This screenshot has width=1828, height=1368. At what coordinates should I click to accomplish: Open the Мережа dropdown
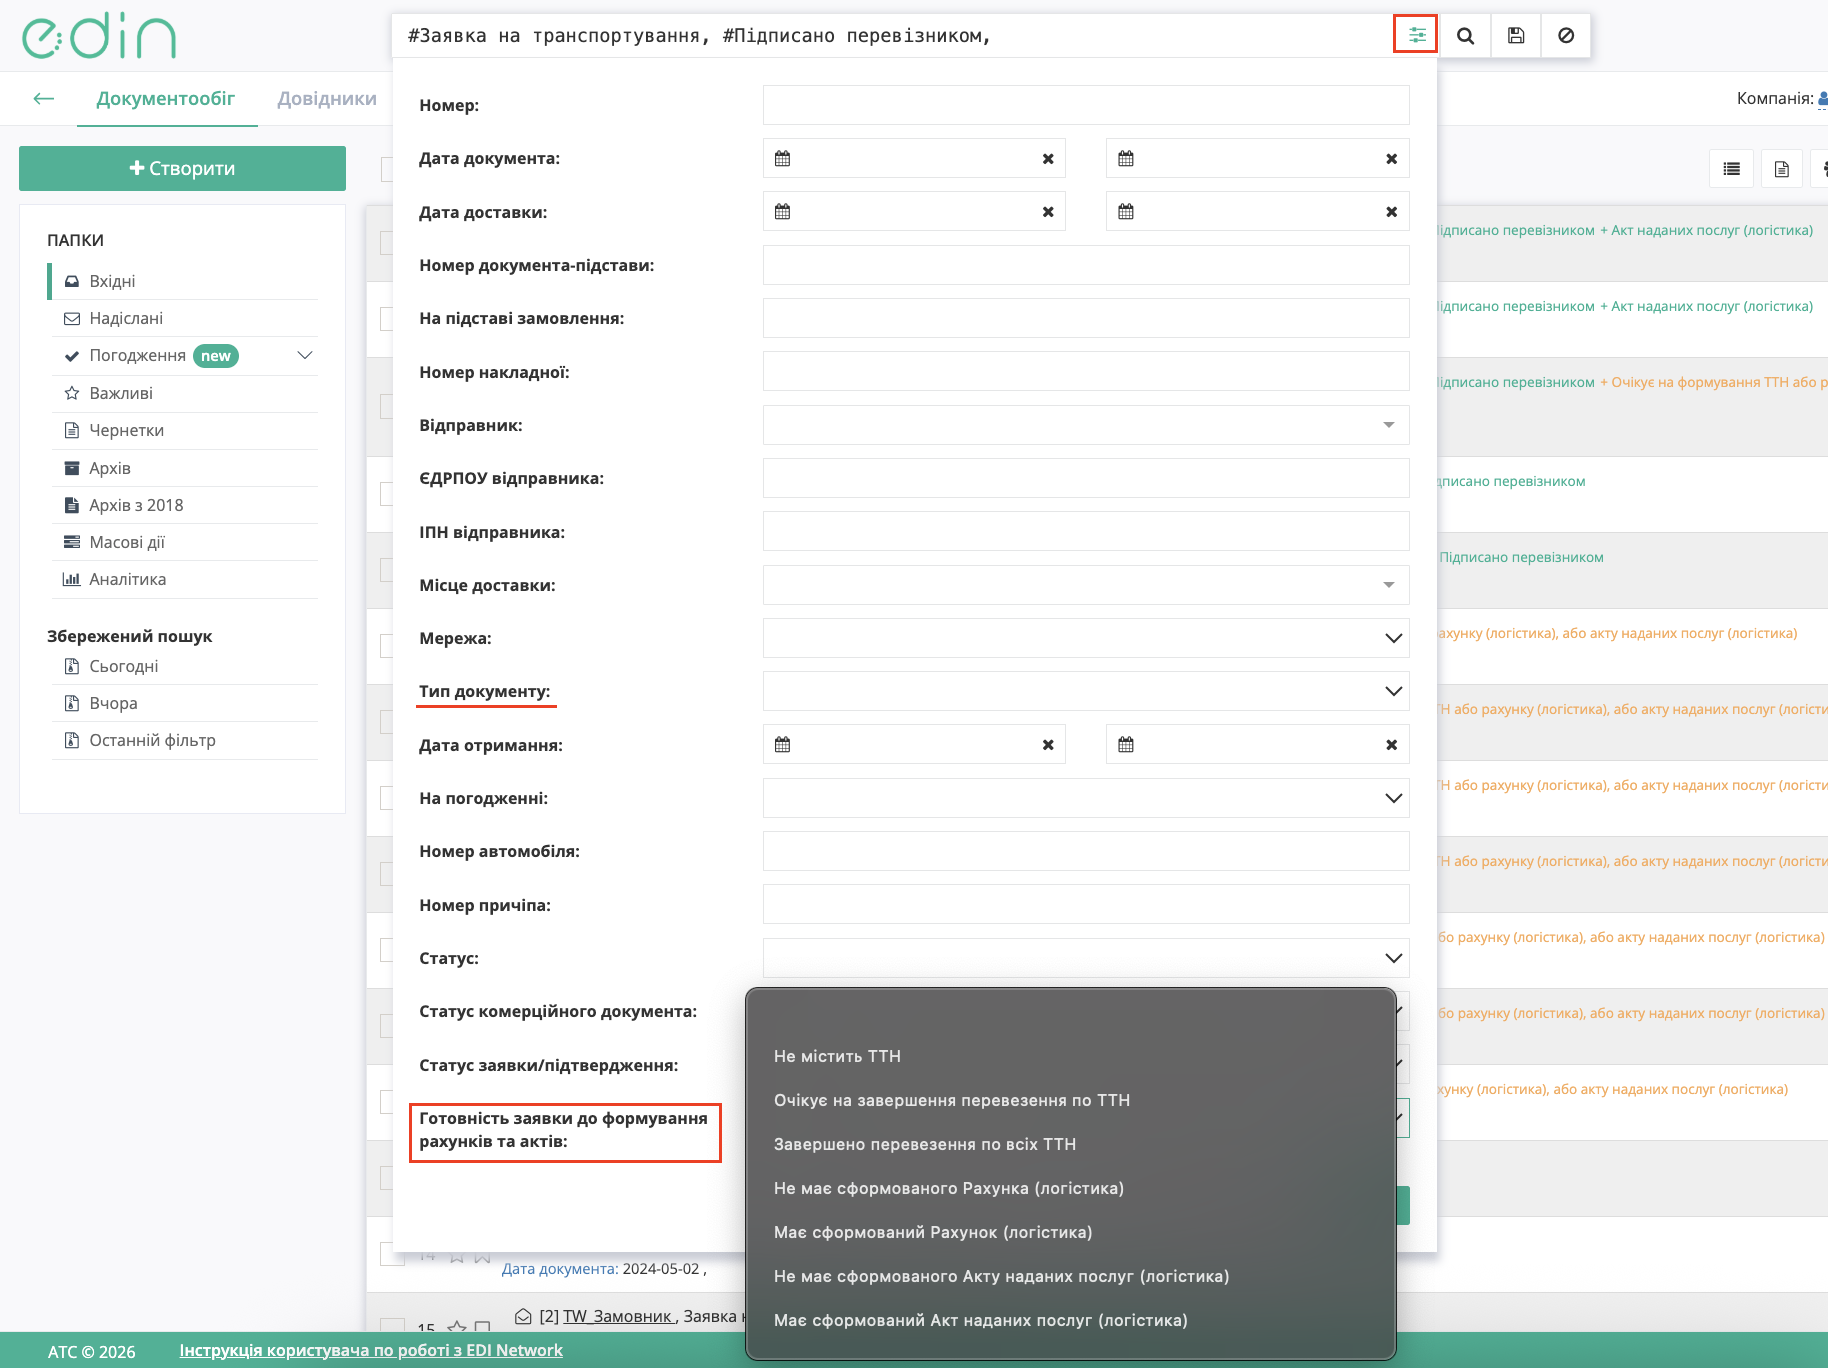1393,638
